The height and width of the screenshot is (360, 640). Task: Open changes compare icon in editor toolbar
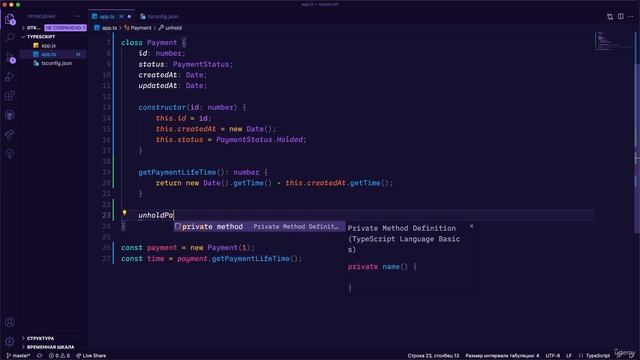[610, 17]
